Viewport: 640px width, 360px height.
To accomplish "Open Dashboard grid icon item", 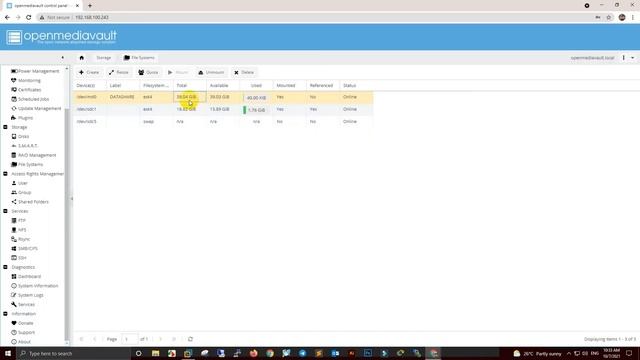I will click(x=26, y=276).
